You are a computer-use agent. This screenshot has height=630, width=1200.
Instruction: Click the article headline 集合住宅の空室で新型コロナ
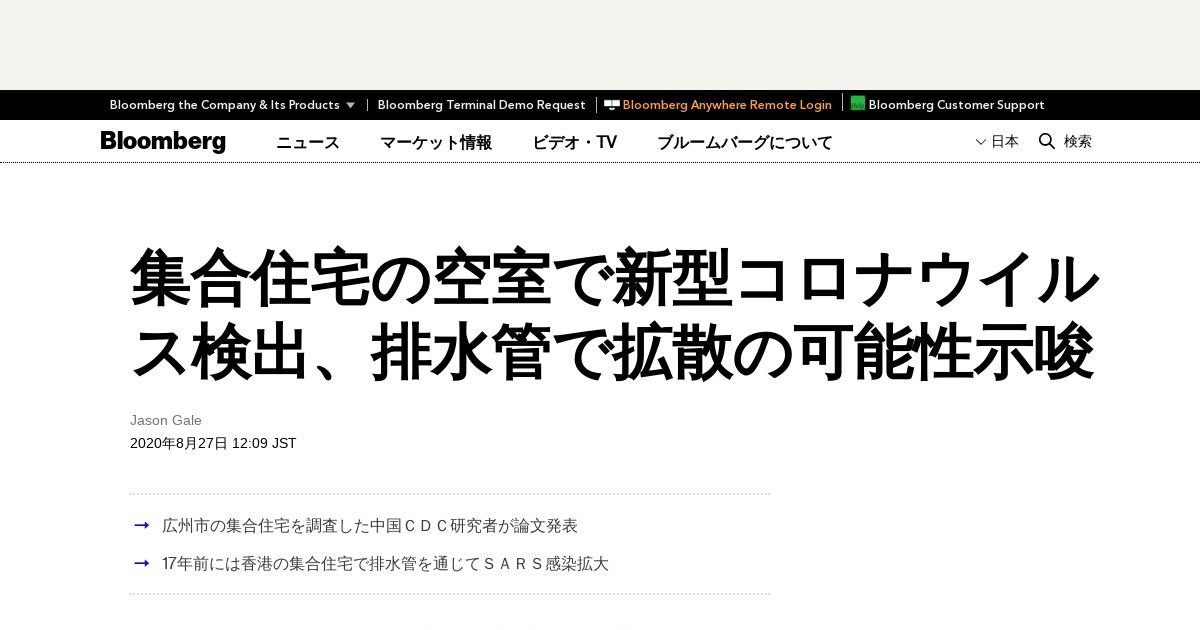pyautogui.click(x=614, y=316)
